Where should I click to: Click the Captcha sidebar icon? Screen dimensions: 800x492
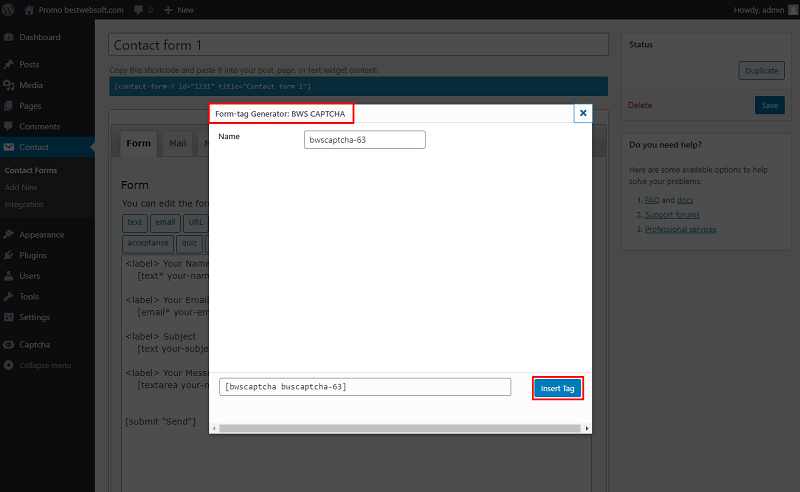point(9,345)
